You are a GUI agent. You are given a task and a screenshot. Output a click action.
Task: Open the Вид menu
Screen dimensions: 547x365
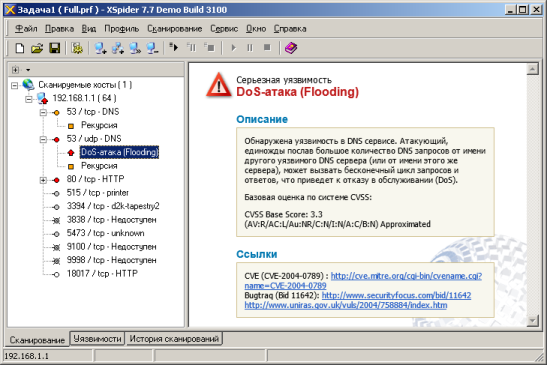click(x=89, y=29)
